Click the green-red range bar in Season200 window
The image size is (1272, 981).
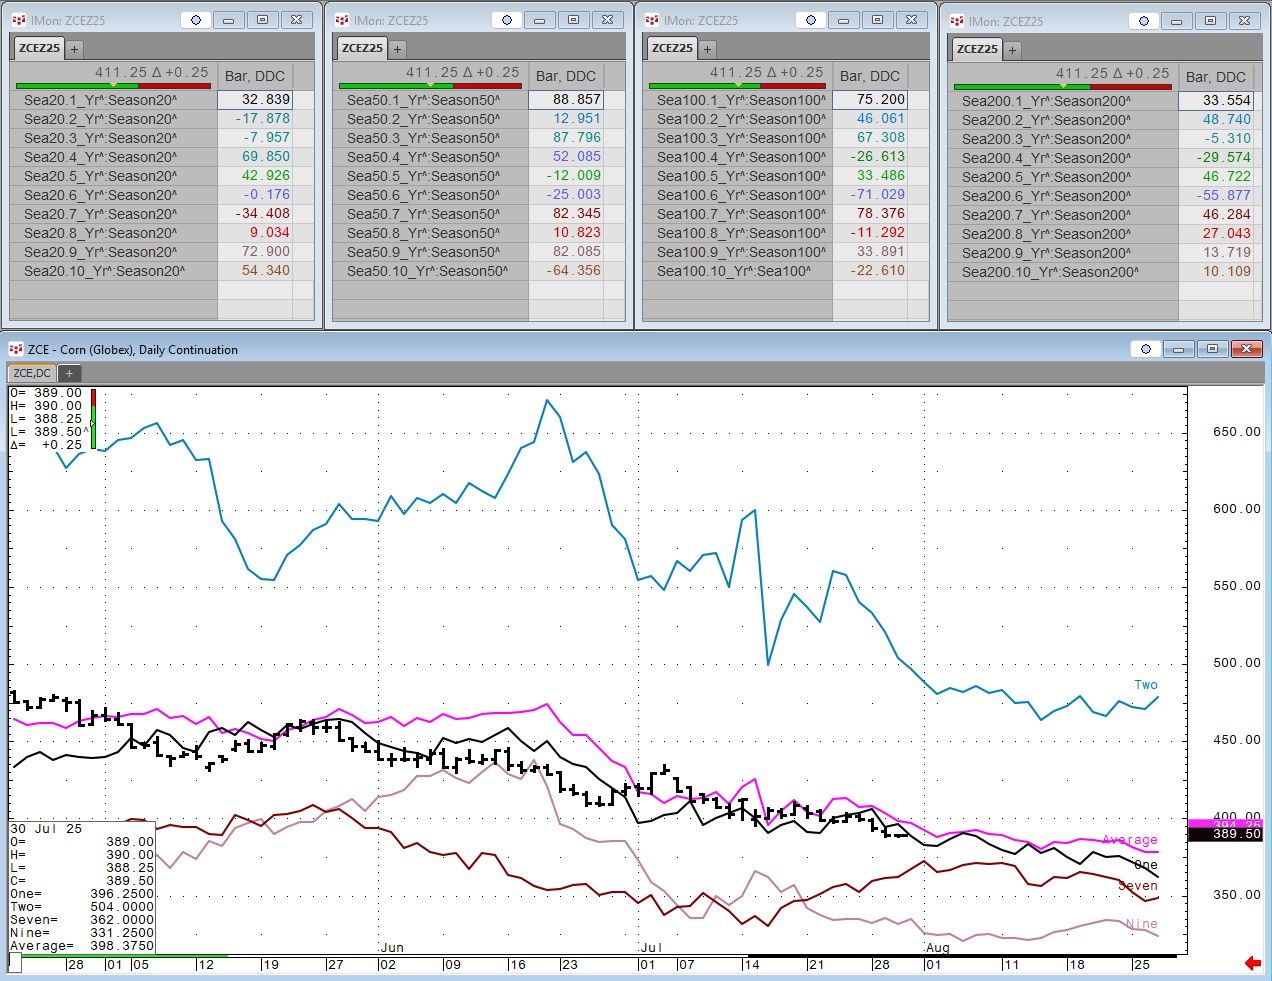(1062, 87)
